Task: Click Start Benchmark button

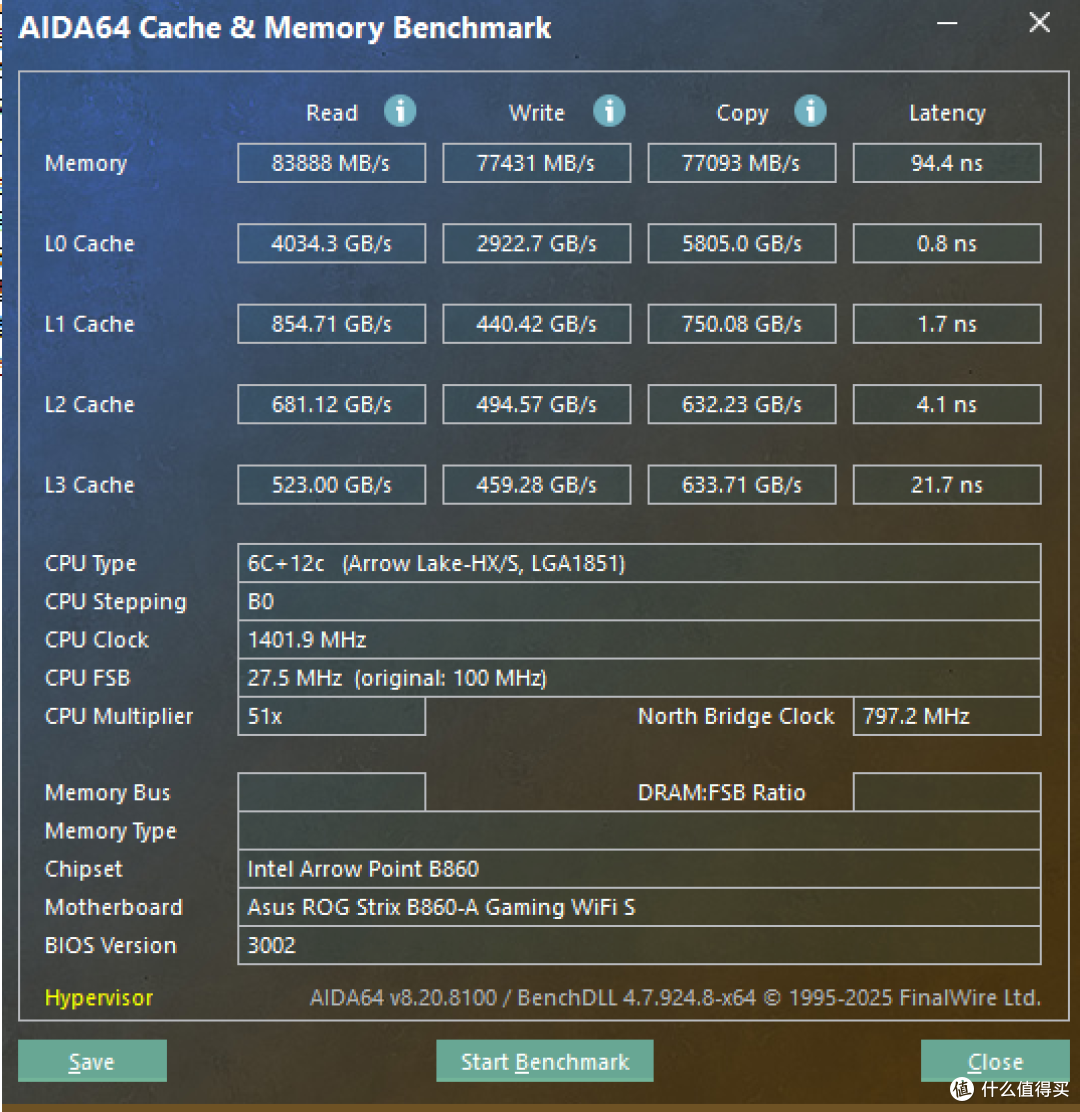Action: 545,1060
